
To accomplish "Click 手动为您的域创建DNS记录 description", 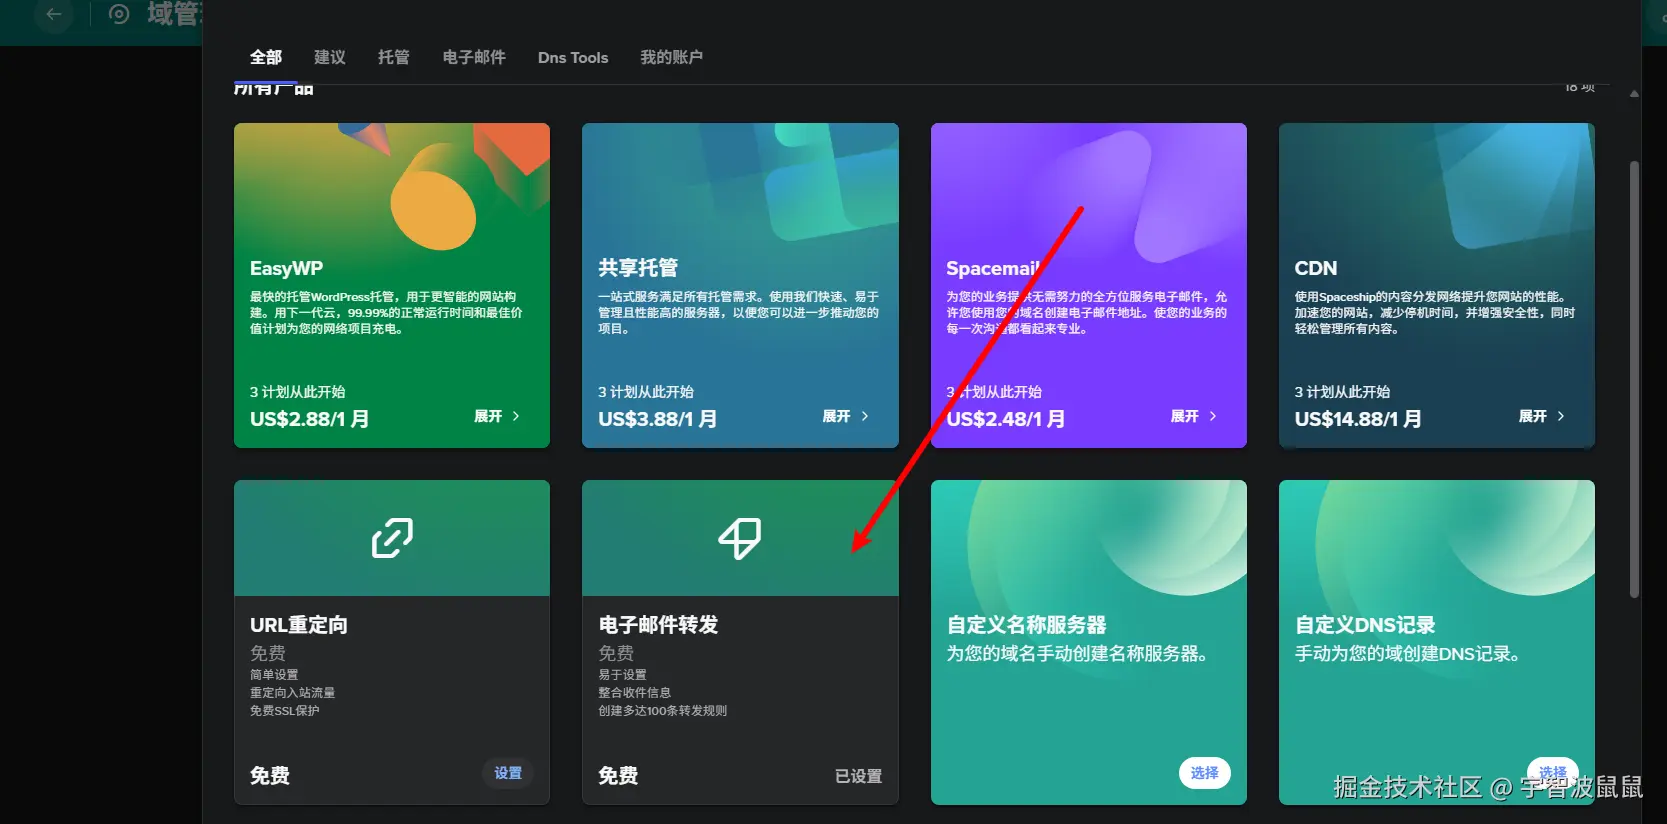I will tap(1408, 654).
